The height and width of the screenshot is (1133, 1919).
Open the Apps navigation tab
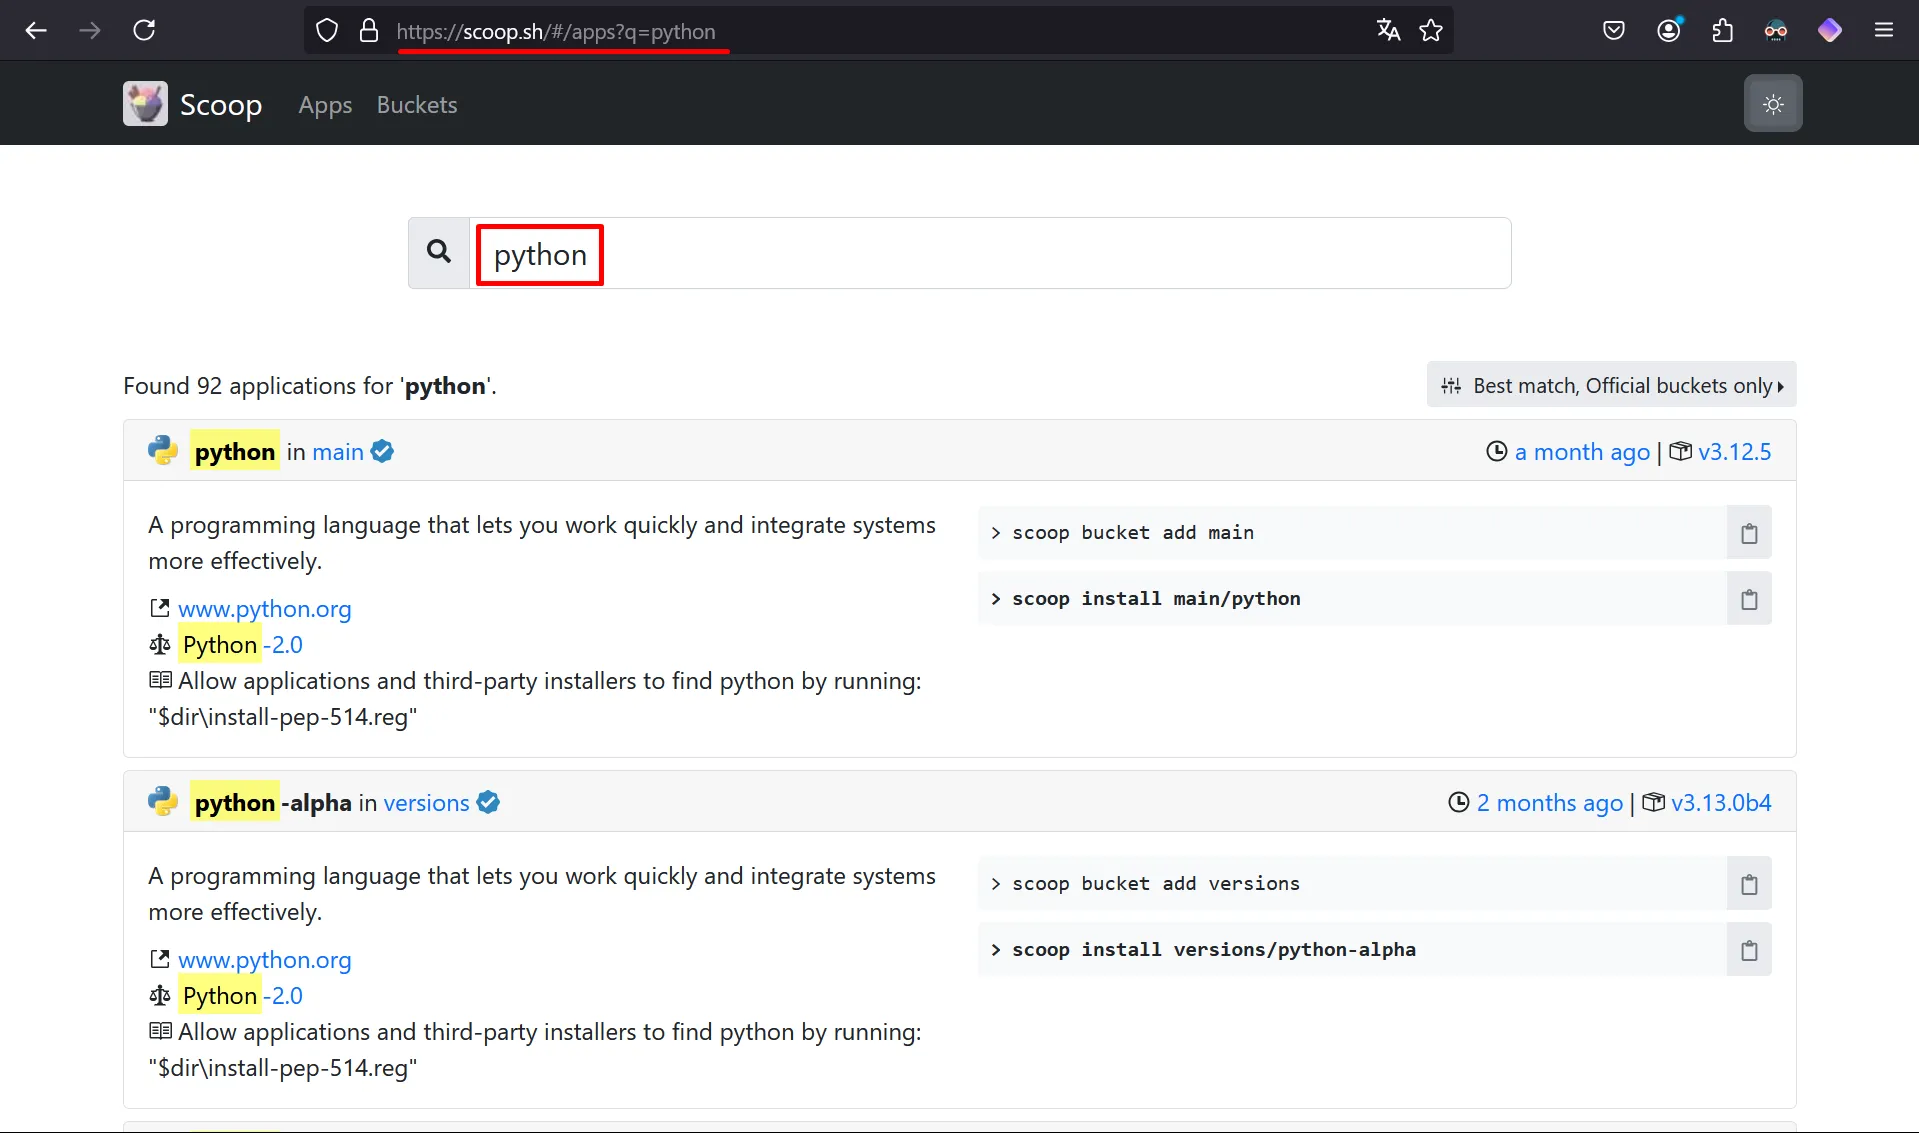coord(325,105)
